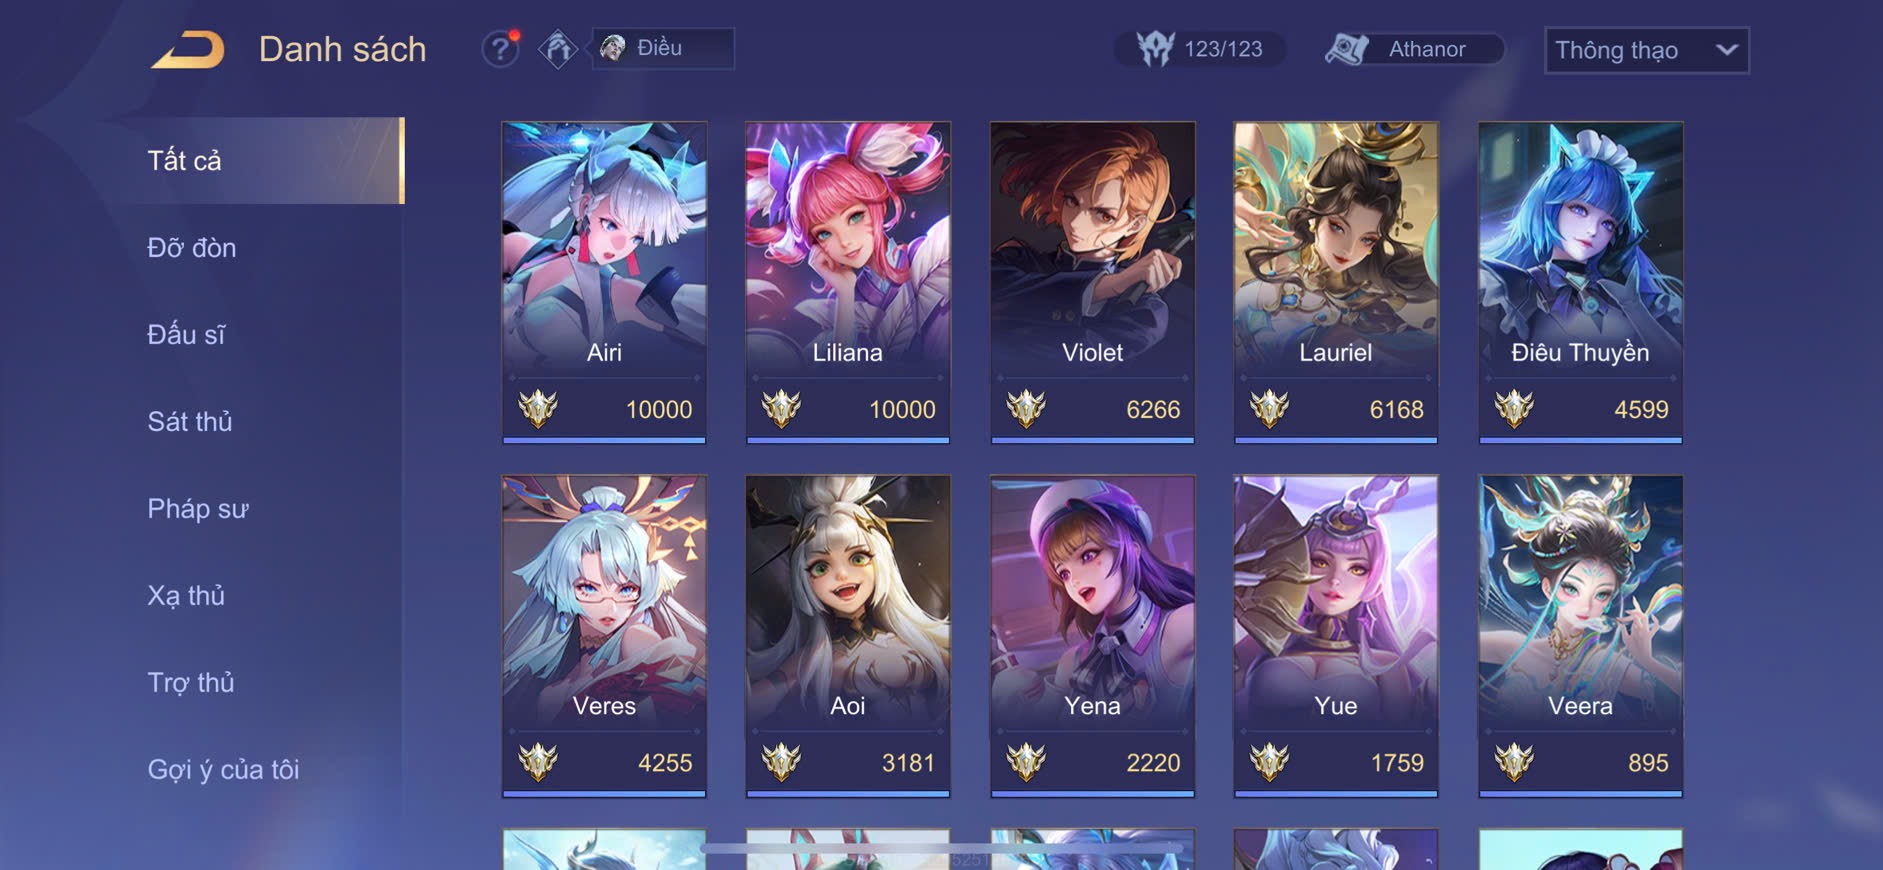The height and width of the screenshot is (870, 1883).
Task: Click Veera's mastery emblem icon
Action: click(1514, 762)
